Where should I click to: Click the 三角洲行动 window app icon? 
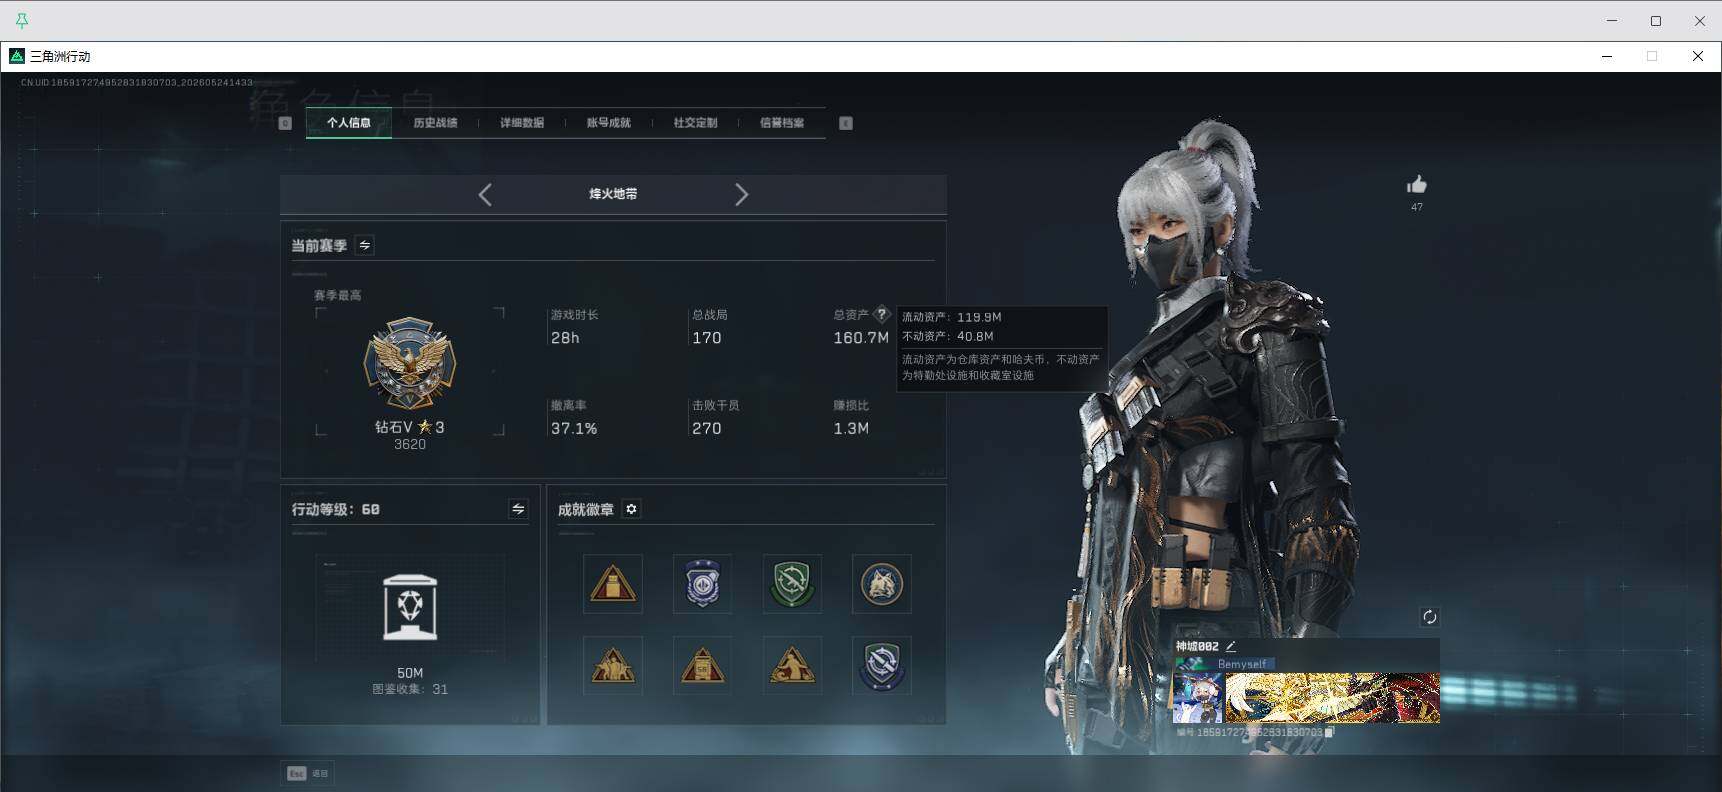pyautogui.click(x=16, y=56)
